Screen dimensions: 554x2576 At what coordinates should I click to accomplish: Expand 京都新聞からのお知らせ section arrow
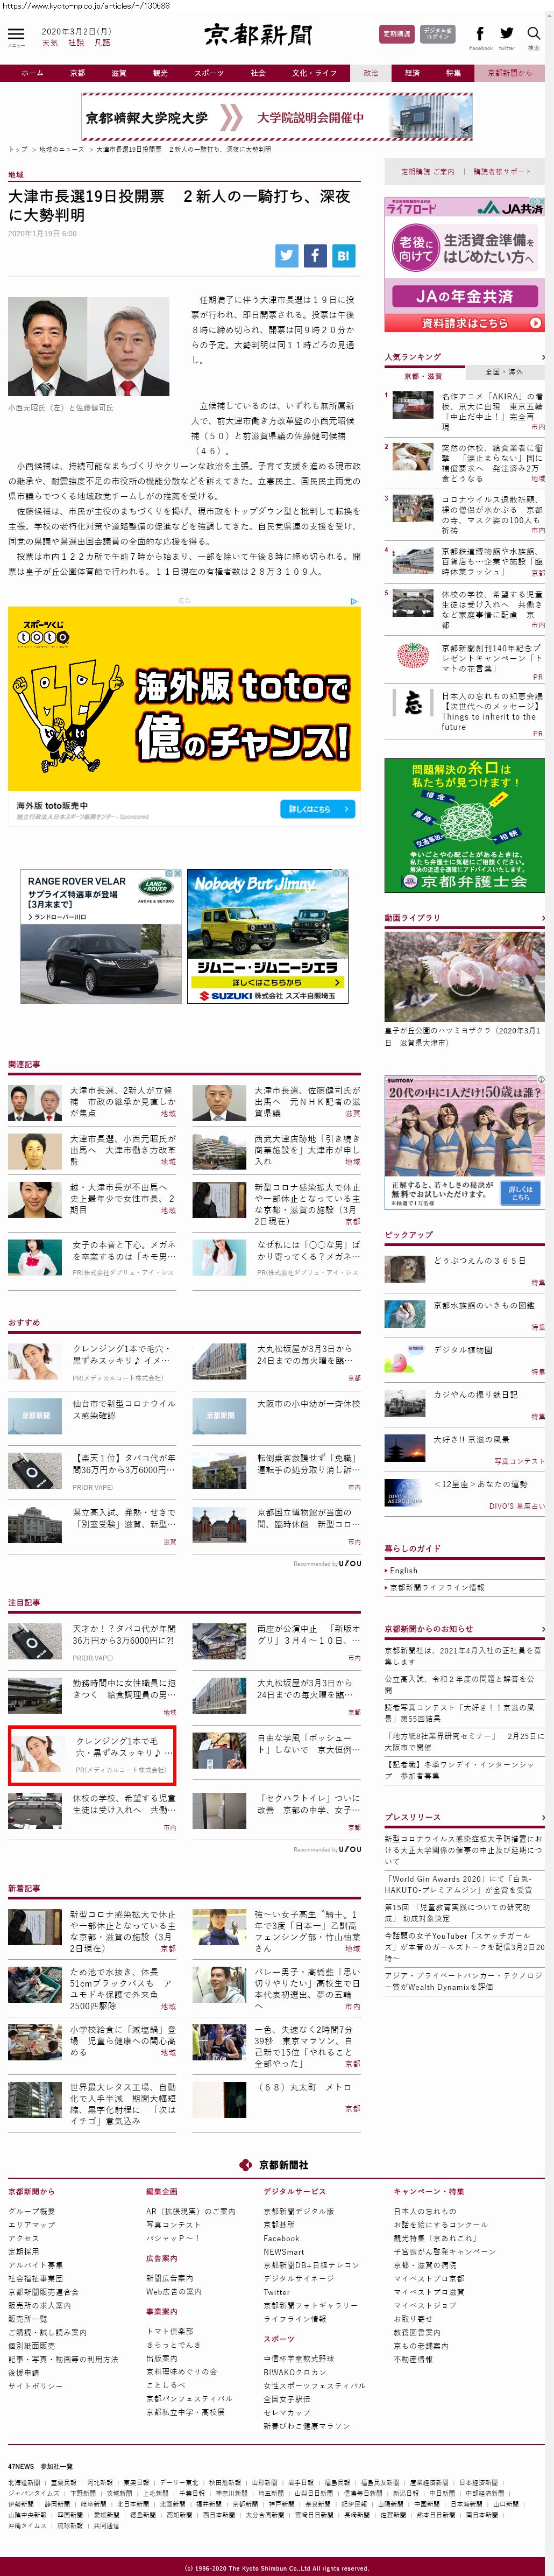(543, 1629)
